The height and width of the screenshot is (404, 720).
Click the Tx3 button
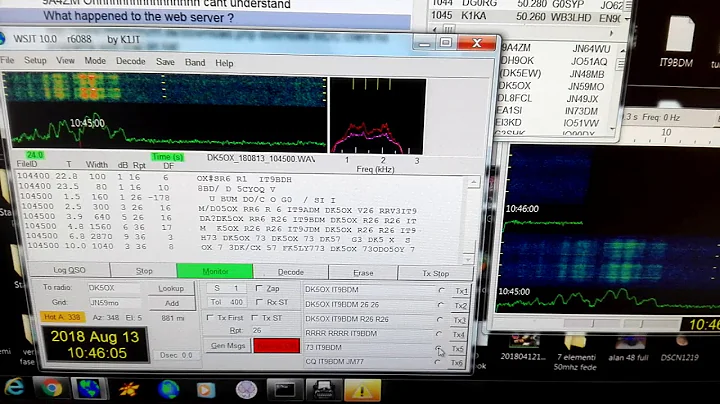(x=459, y=320)
